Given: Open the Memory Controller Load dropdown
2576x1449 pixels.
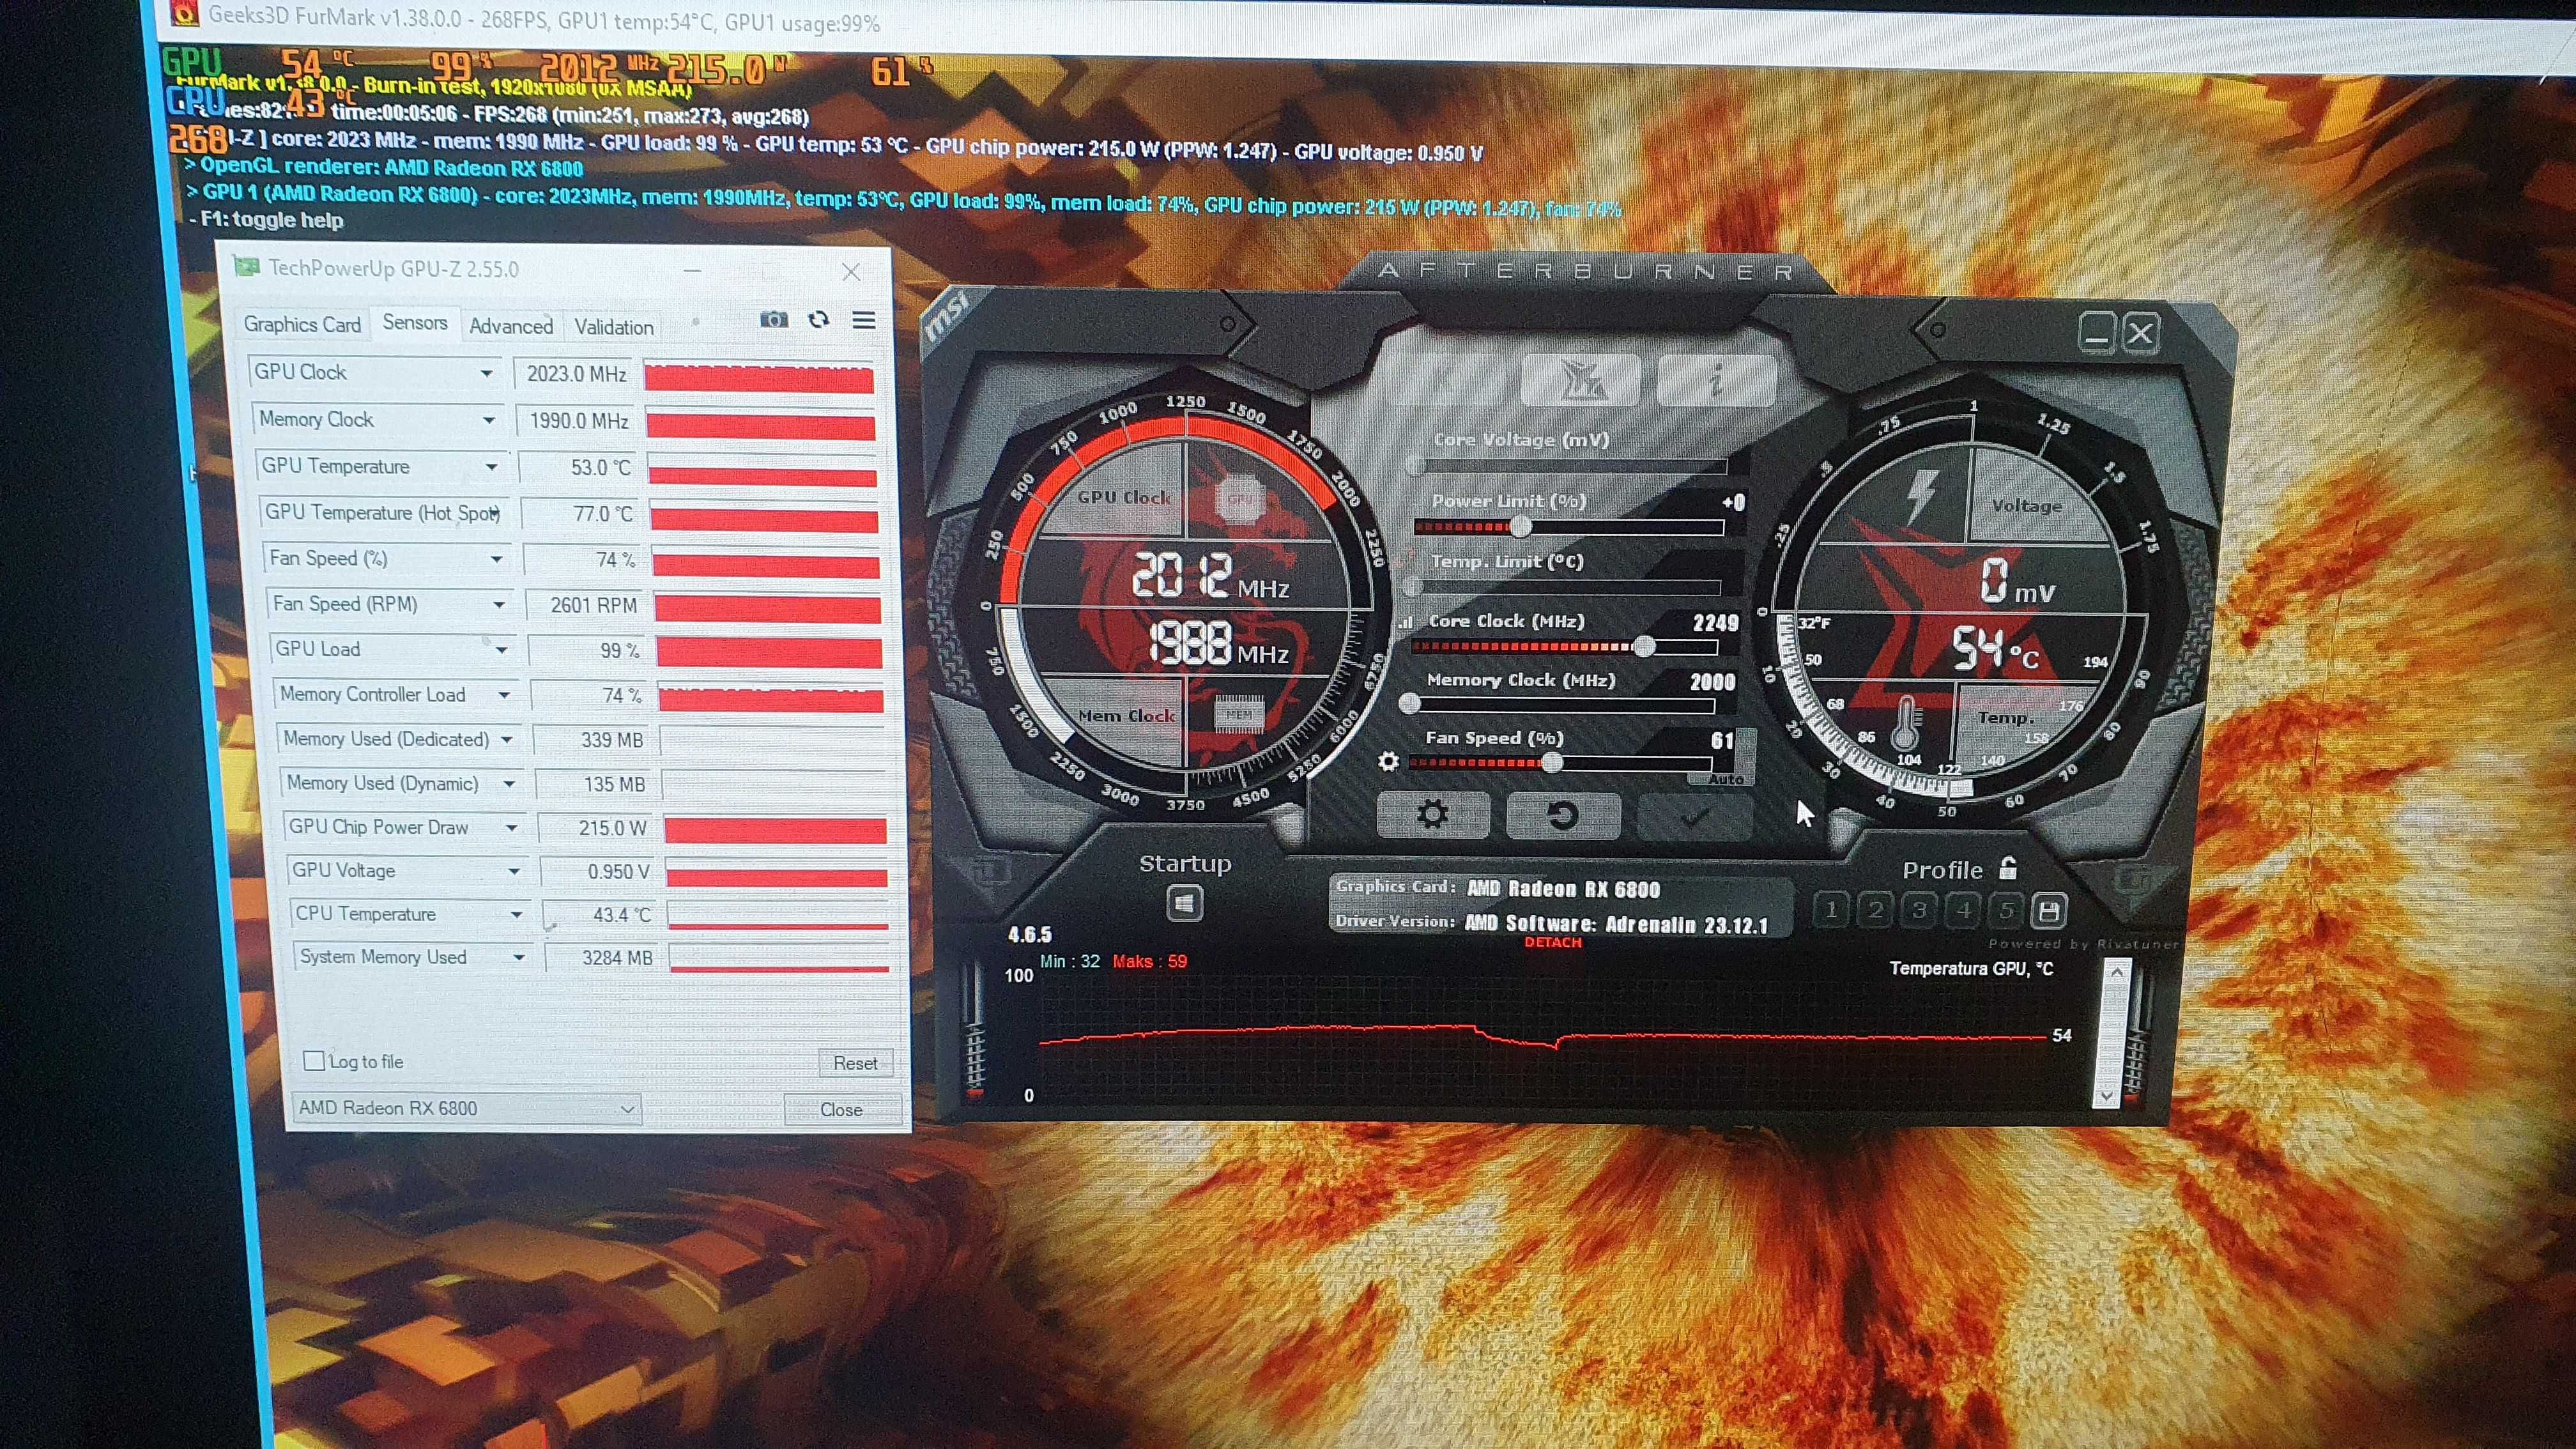Looking at the screenshot, I should click(x=504, y=695).
